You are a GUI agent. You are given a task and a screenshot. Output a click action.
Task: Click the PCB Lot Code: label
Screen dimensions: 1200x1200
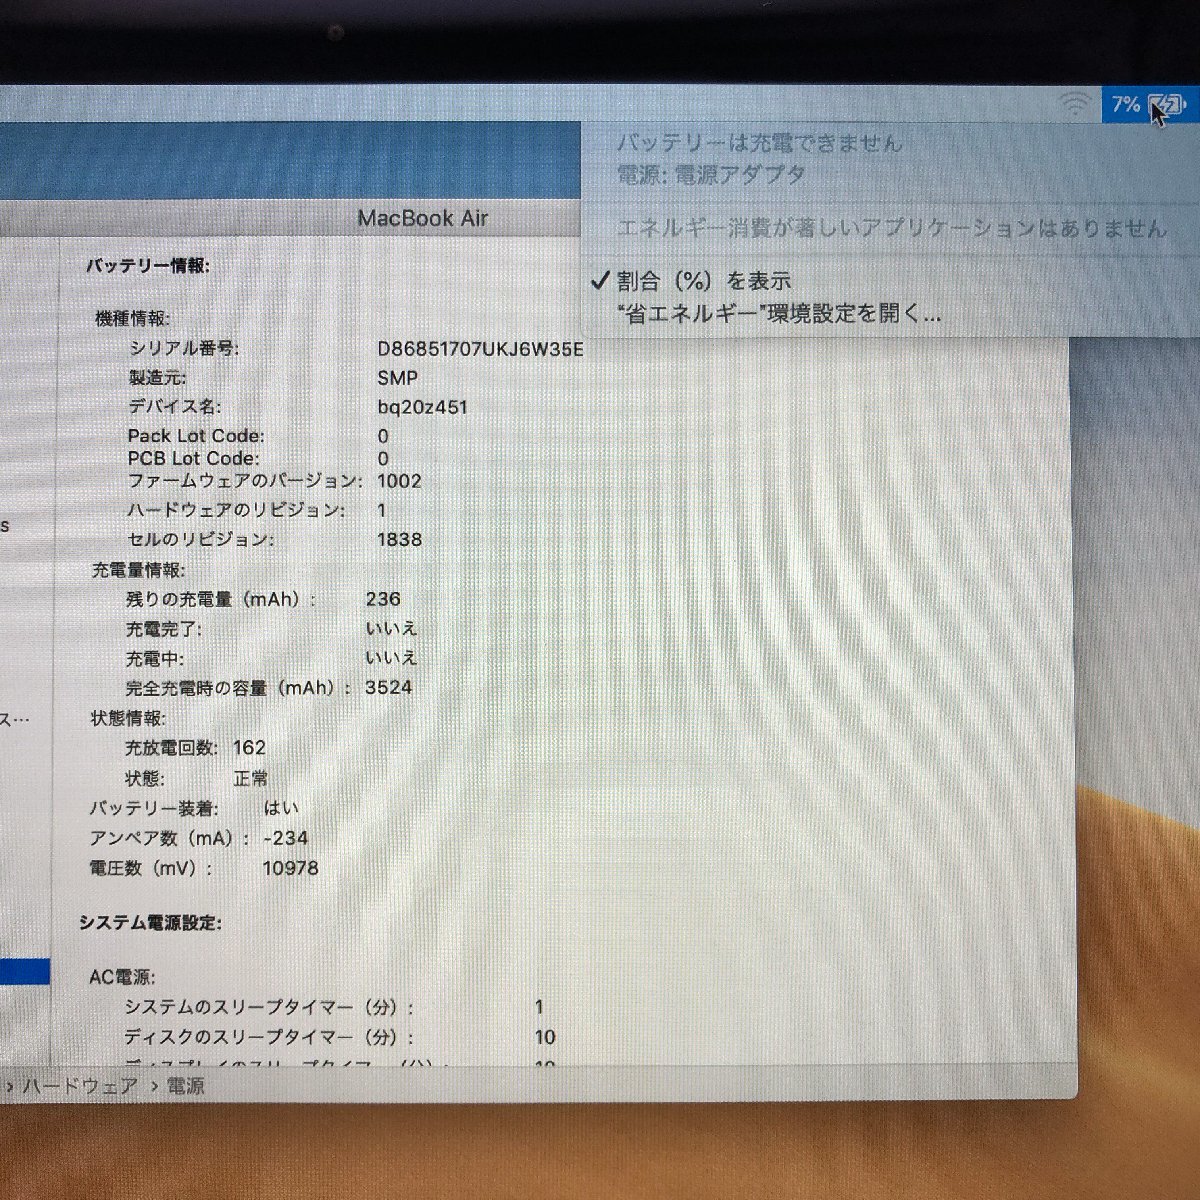tap(193, 458)
